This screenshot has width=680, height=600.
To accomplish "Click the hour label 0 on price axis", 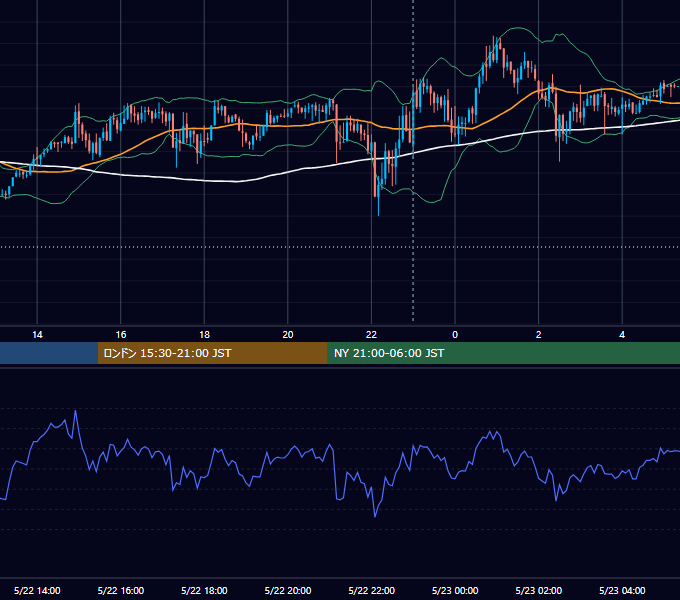I will [455, 335].
